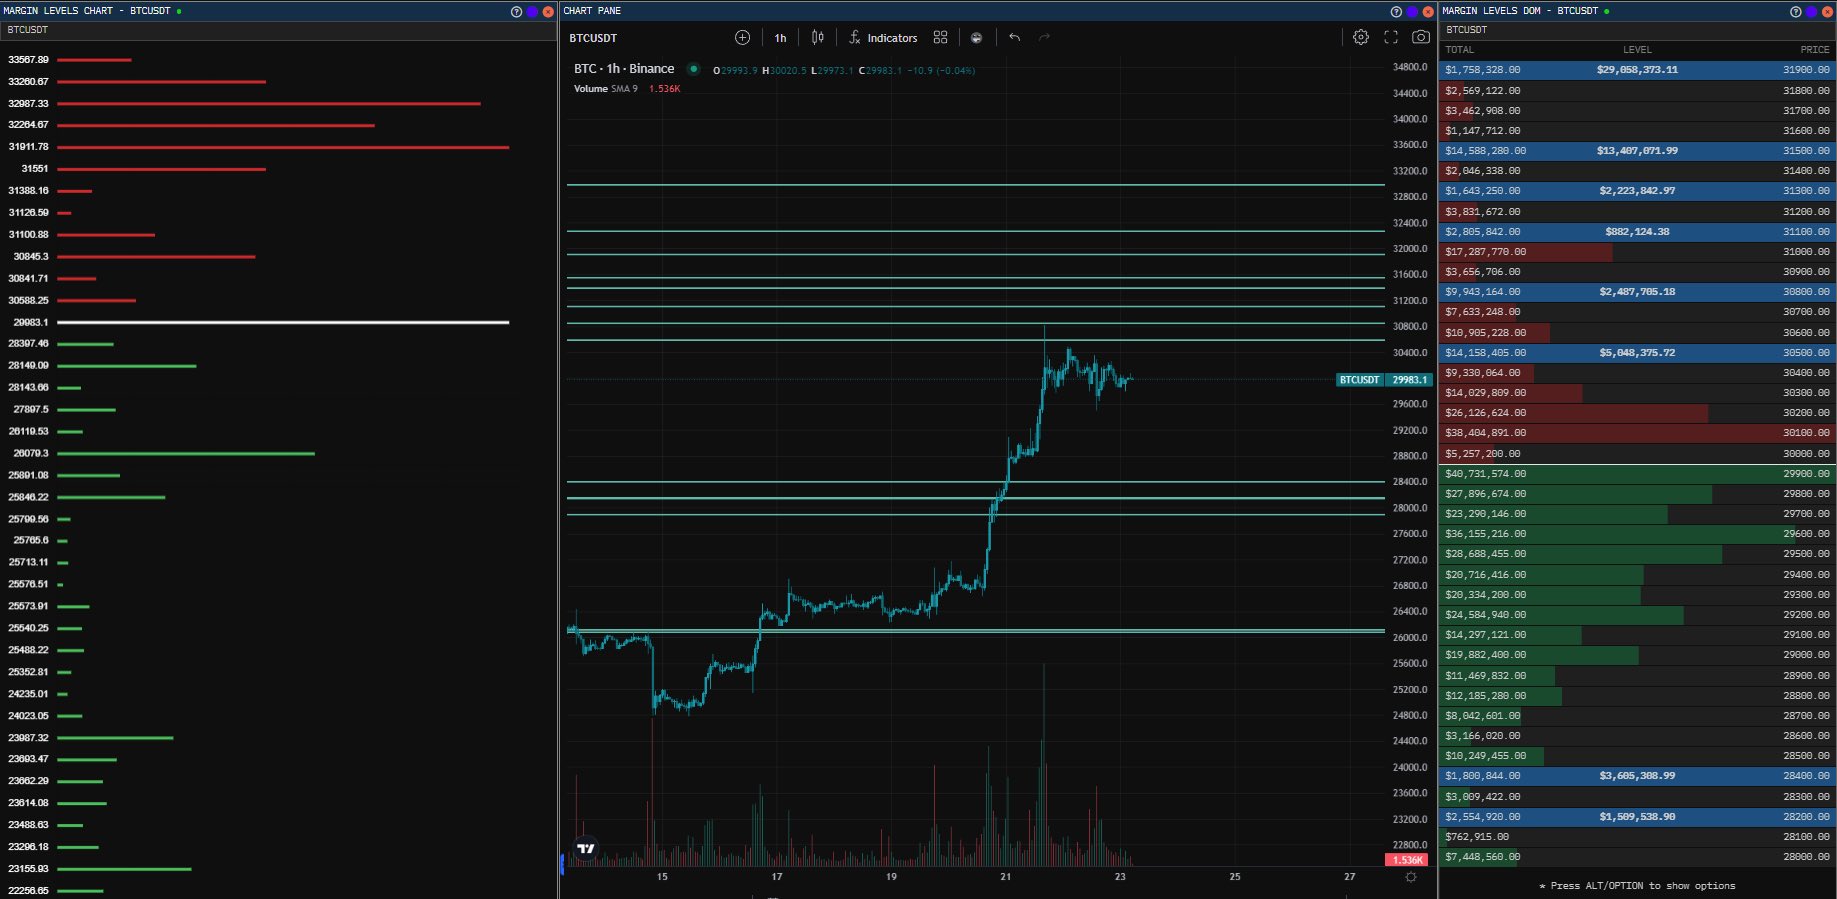Open indicator templates grid icon
The width and height of the screenshot is (1837, 899).
[x=940, y=38]
